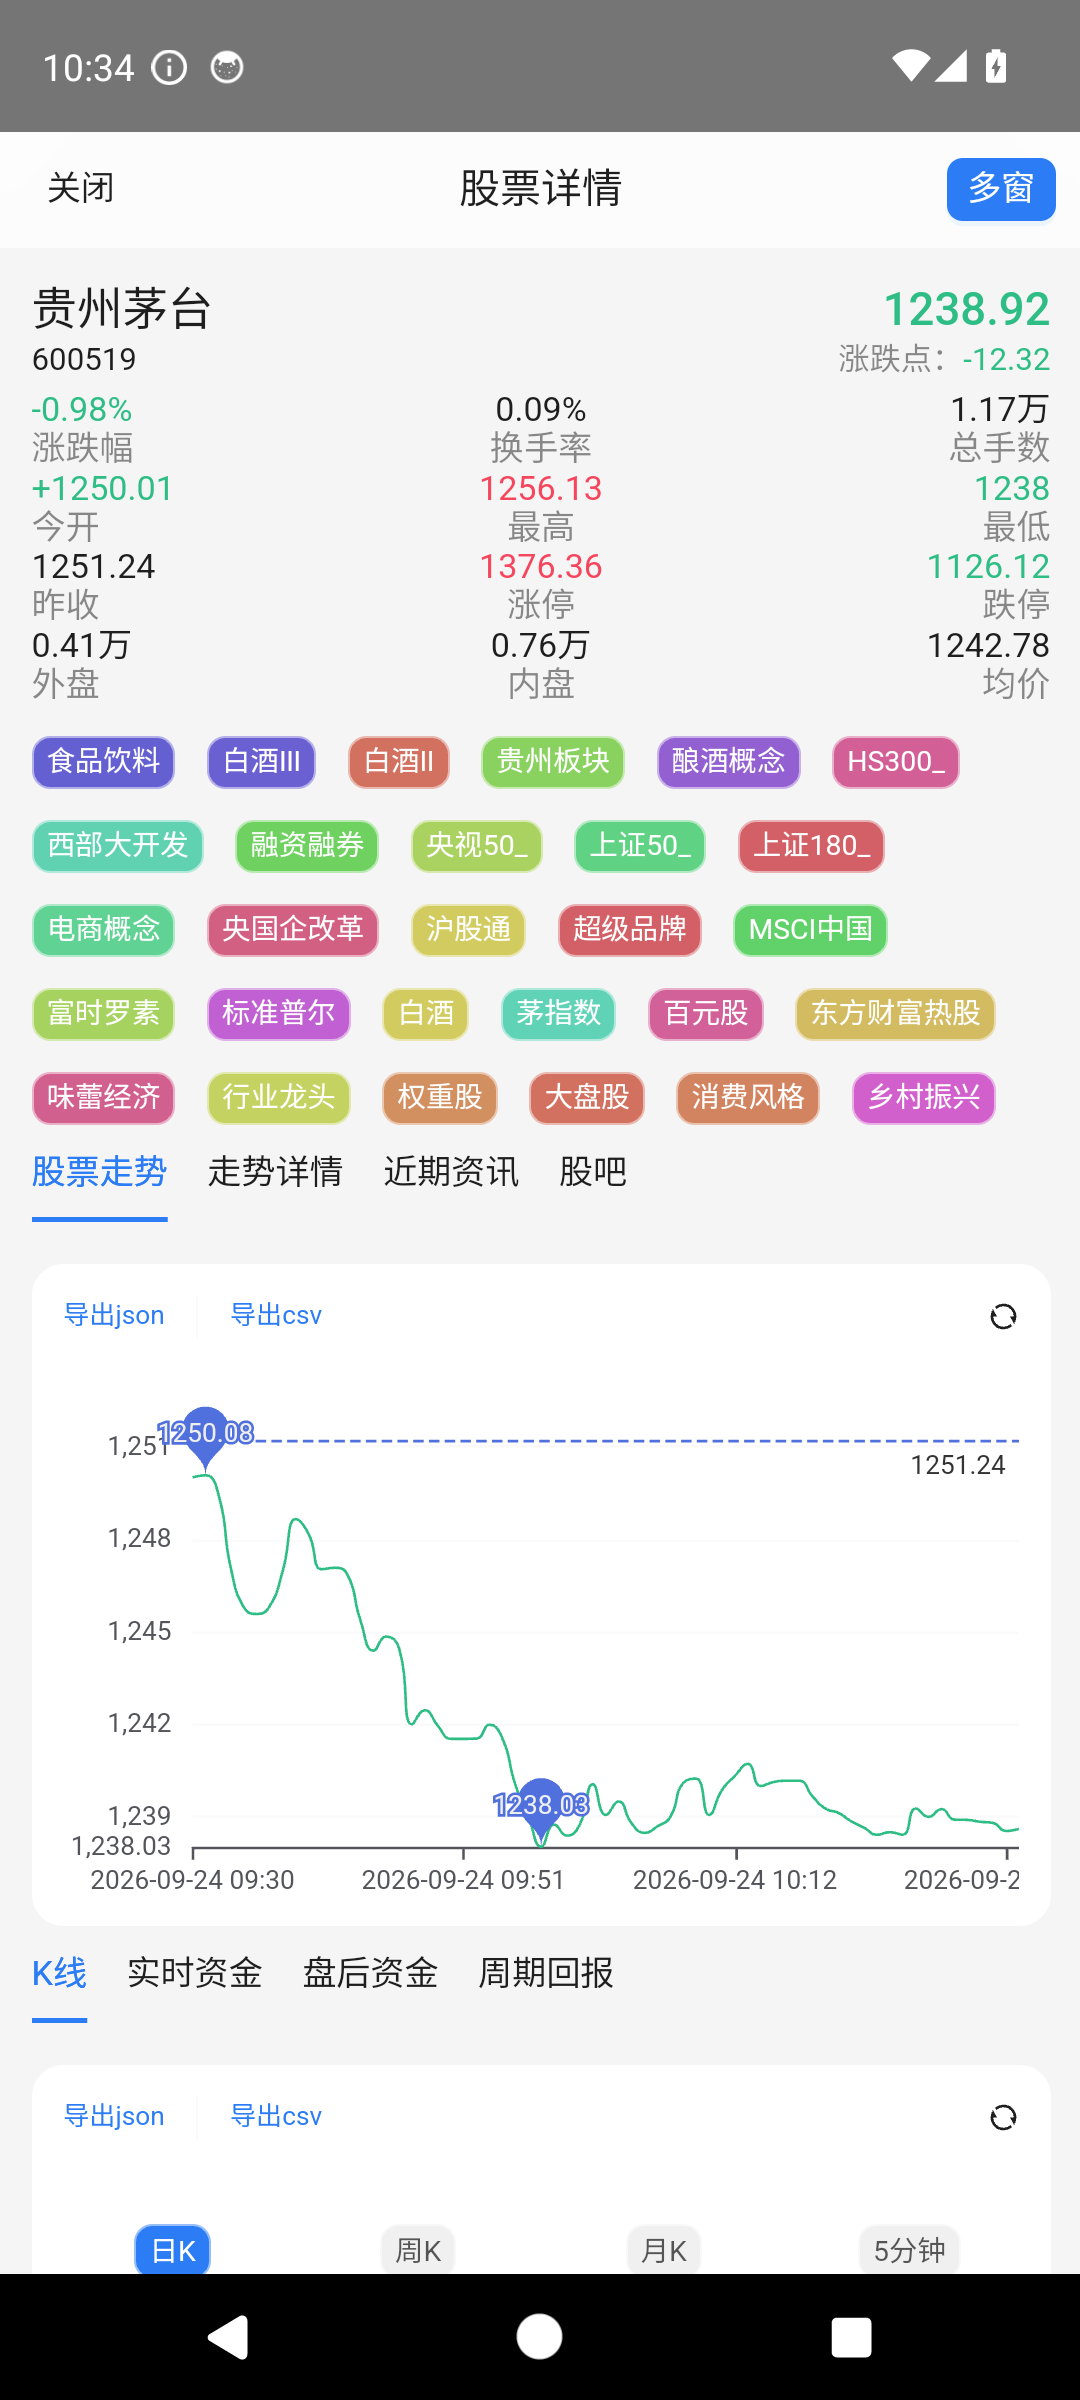1080x2400 pixels.
Task: Tap the cat face status bar icon
Action: (x=227, y=67)
